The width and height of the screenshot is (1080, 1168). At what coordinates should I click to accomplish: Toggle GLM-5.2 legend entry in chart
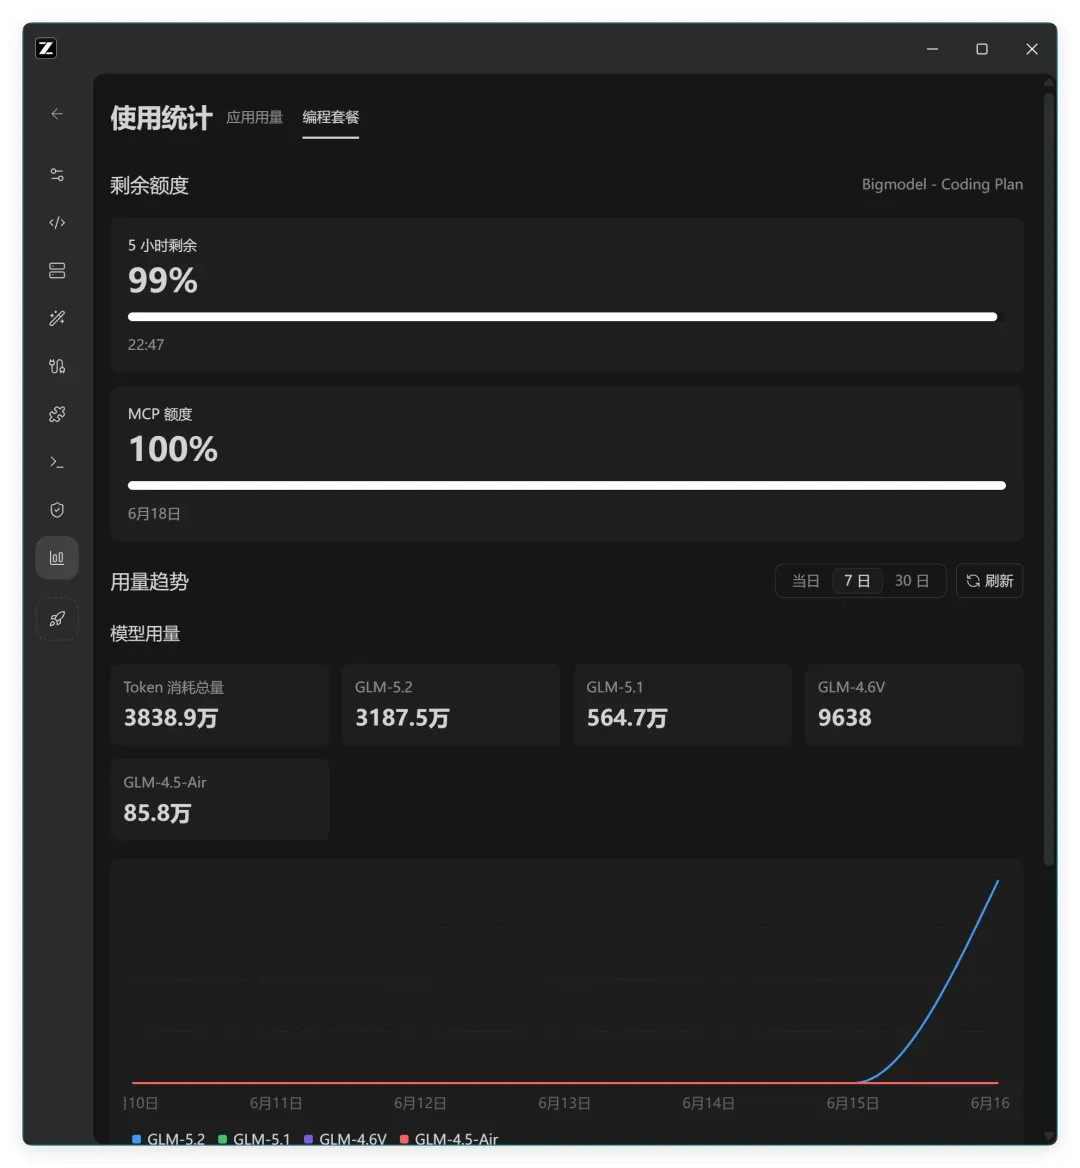point(168,1139)
